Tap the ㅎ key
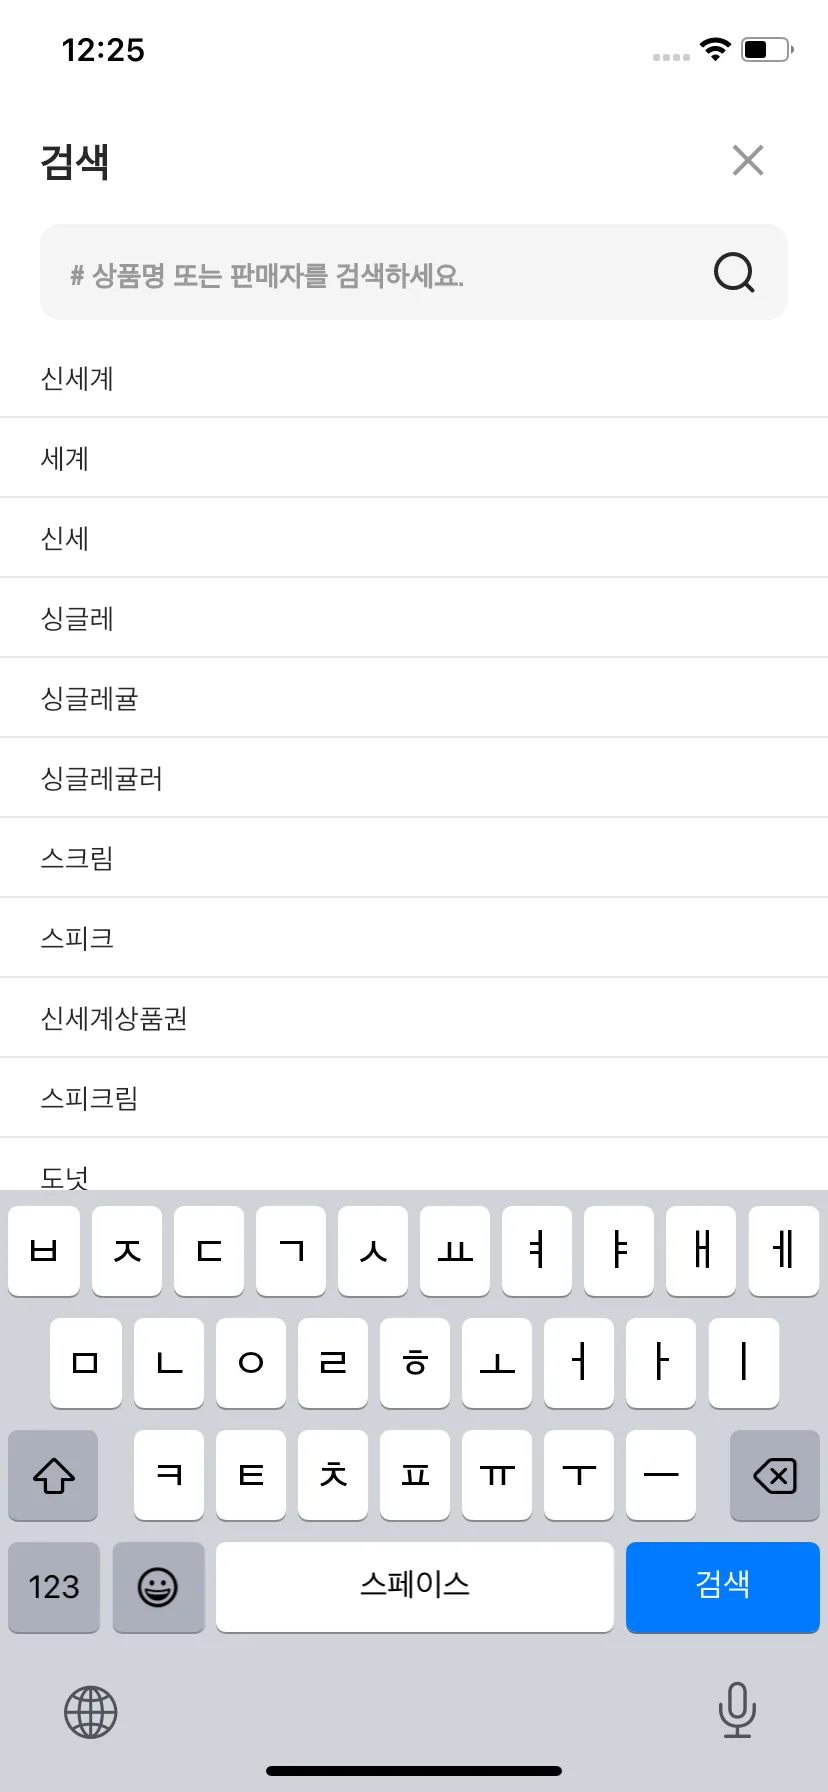Image resolution: width=828 pixels, height=1792 pixels. pyautogui.click(x=415, y=1363)
